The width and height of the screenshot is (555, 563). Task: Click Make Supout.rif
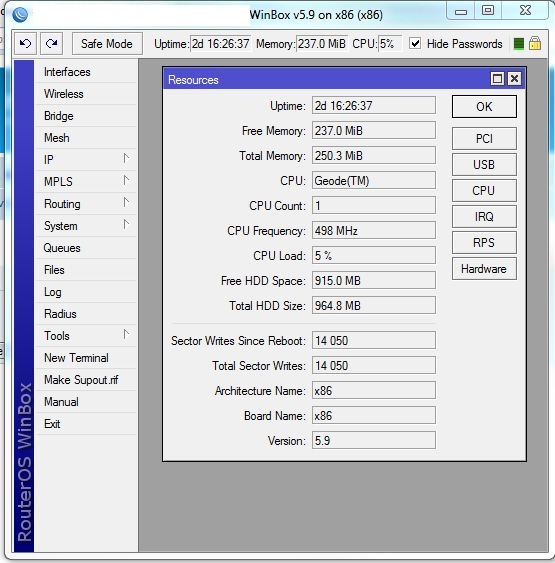tap(86, 380)
